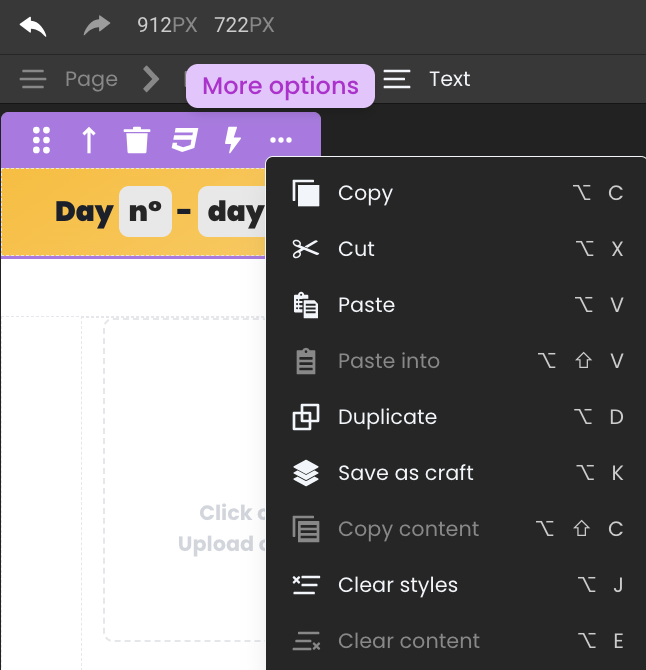Choose Copy from the context menu
646x670 pixels.
(x=456, y=193)
